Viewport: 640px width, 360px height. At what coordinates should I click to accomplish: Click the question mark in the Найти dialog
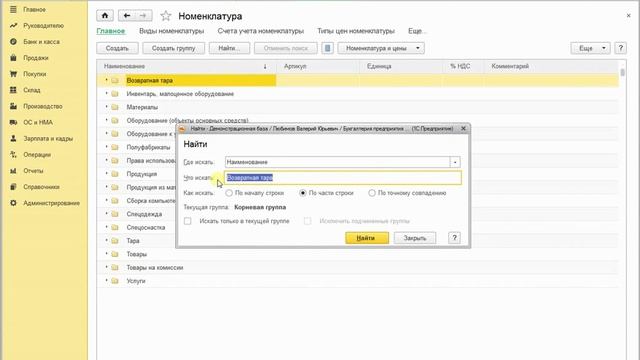pyautogui.click(x=454, y=238)
